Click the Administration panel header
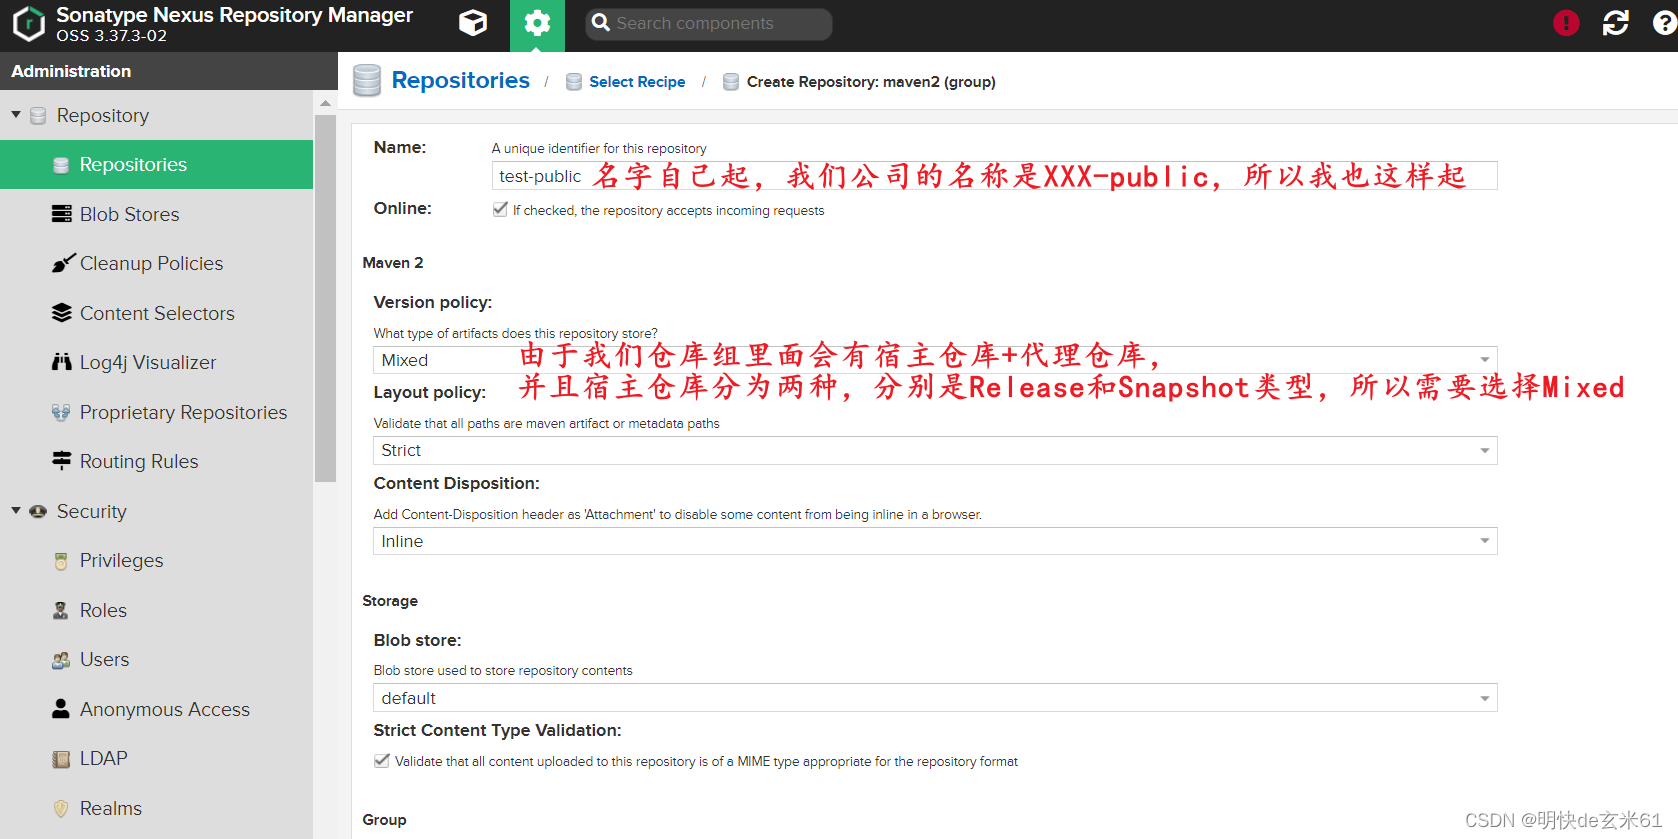This screenshot has width=1678, height=839. 169,71
